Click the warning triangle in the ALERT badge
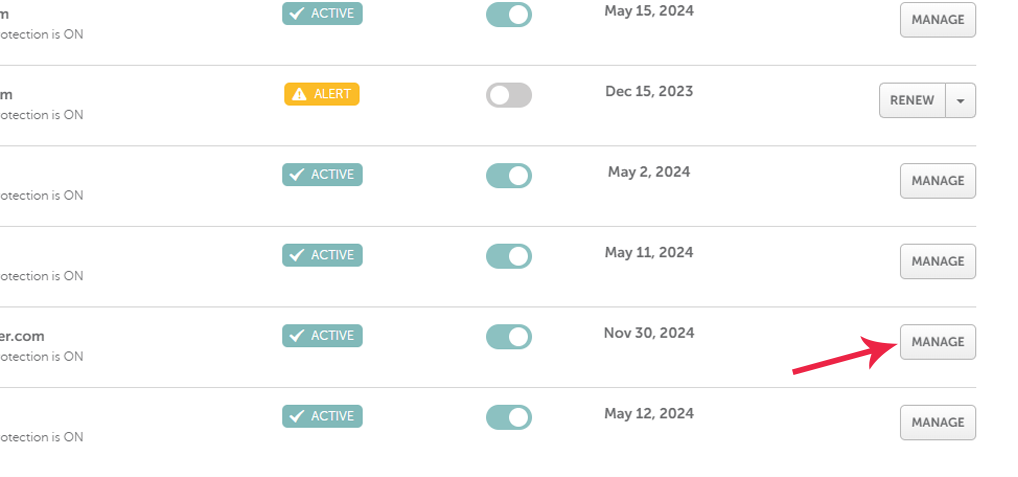The image size is (1018, 477). point(299,94)
